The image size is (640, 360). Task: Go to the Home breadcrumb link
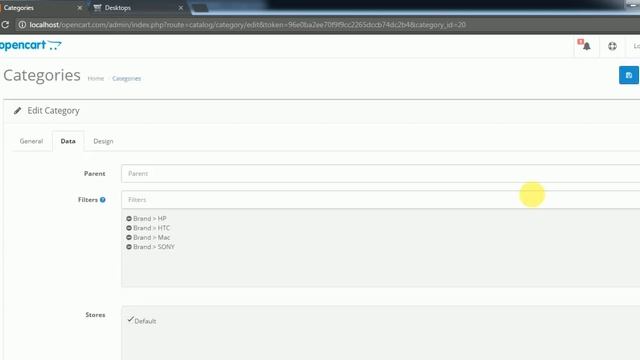point(96,78)
